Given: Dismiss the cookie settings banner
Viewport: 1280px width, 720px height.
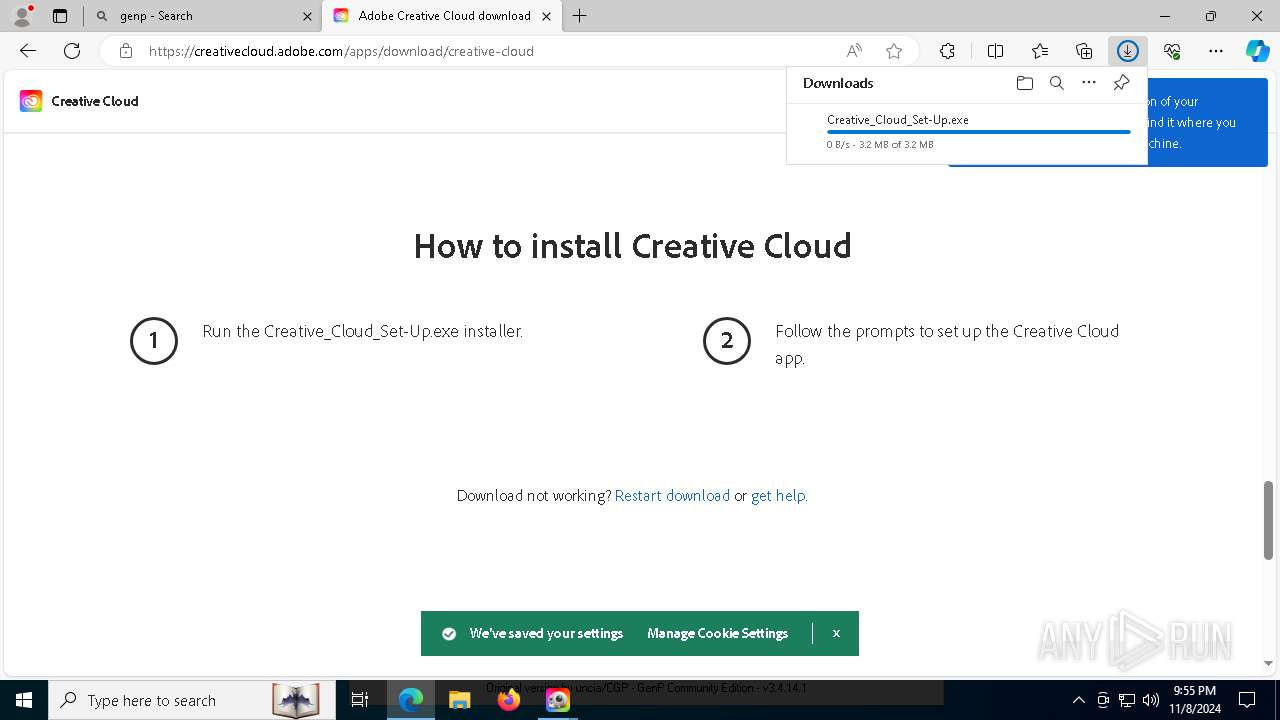Looking at the screenshot, I should pyautogui.click(x=836, y=633).
